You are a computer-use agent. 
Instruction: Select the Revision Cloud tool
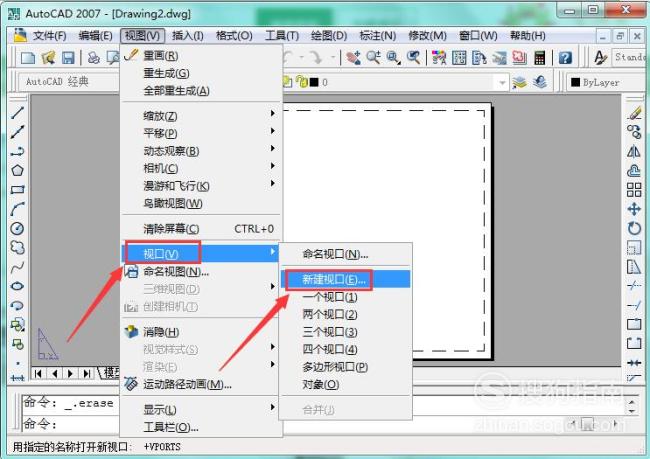[x=17, y=248]
